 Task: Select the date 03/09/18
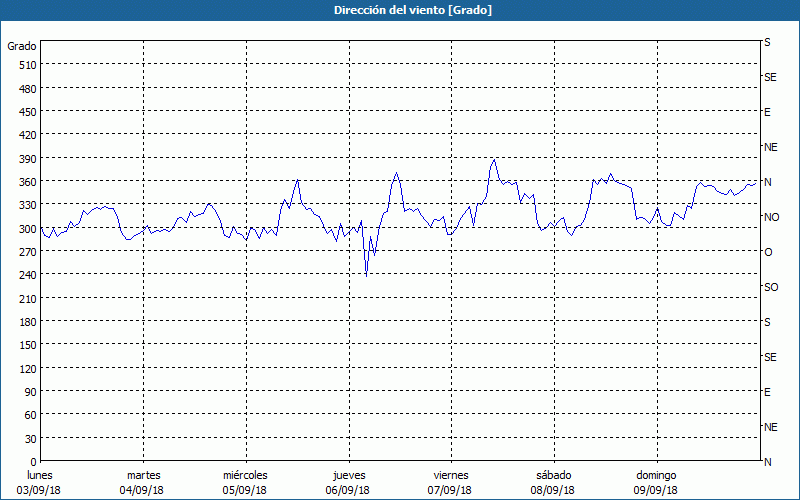tap(39, 491)
